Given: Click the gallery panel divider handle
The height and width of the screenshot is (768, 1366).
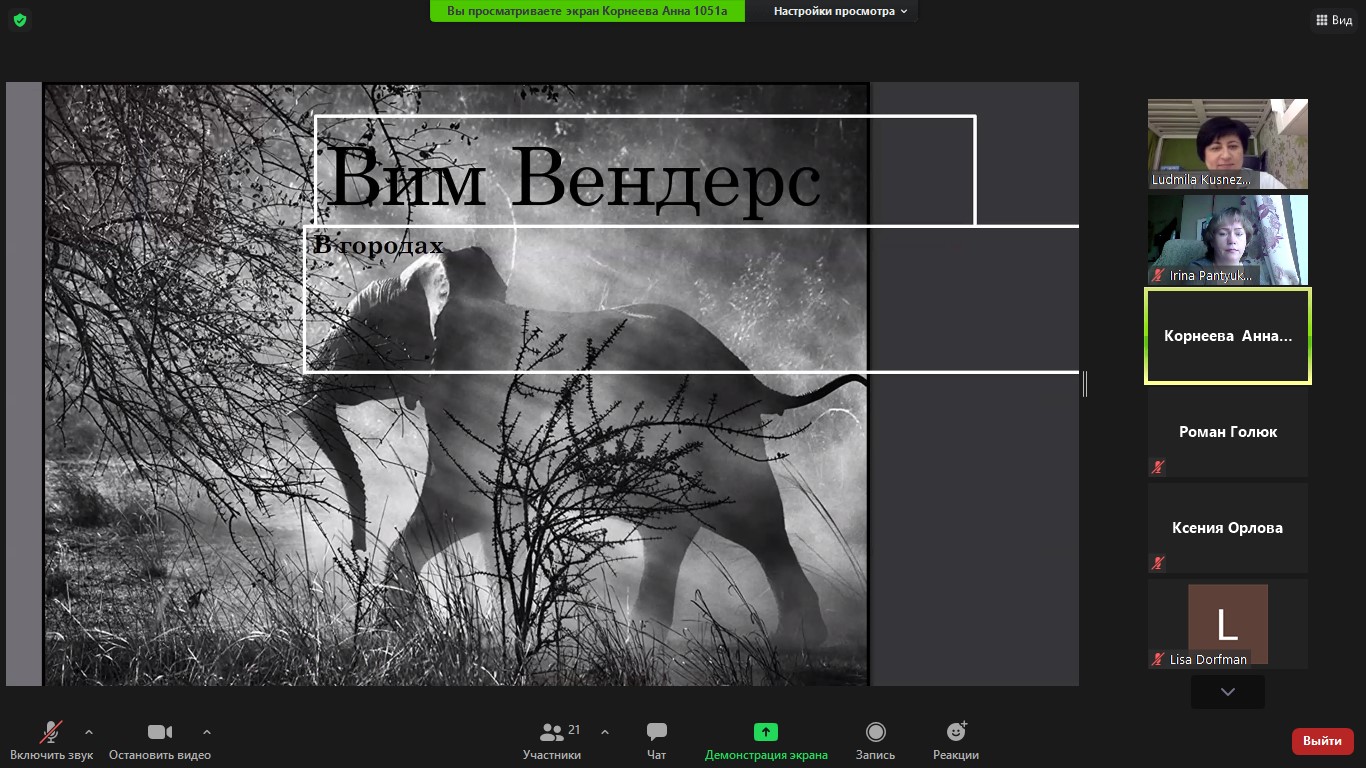Looking at the screenshot, I should pyautogui.click(x=1085, y=383).
